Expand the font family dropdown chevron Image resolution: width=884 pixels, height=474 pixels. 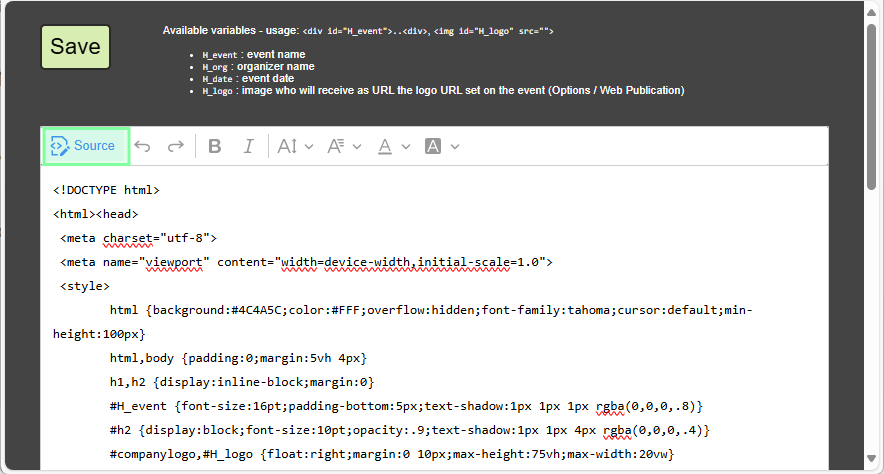[x=357, y=146]
